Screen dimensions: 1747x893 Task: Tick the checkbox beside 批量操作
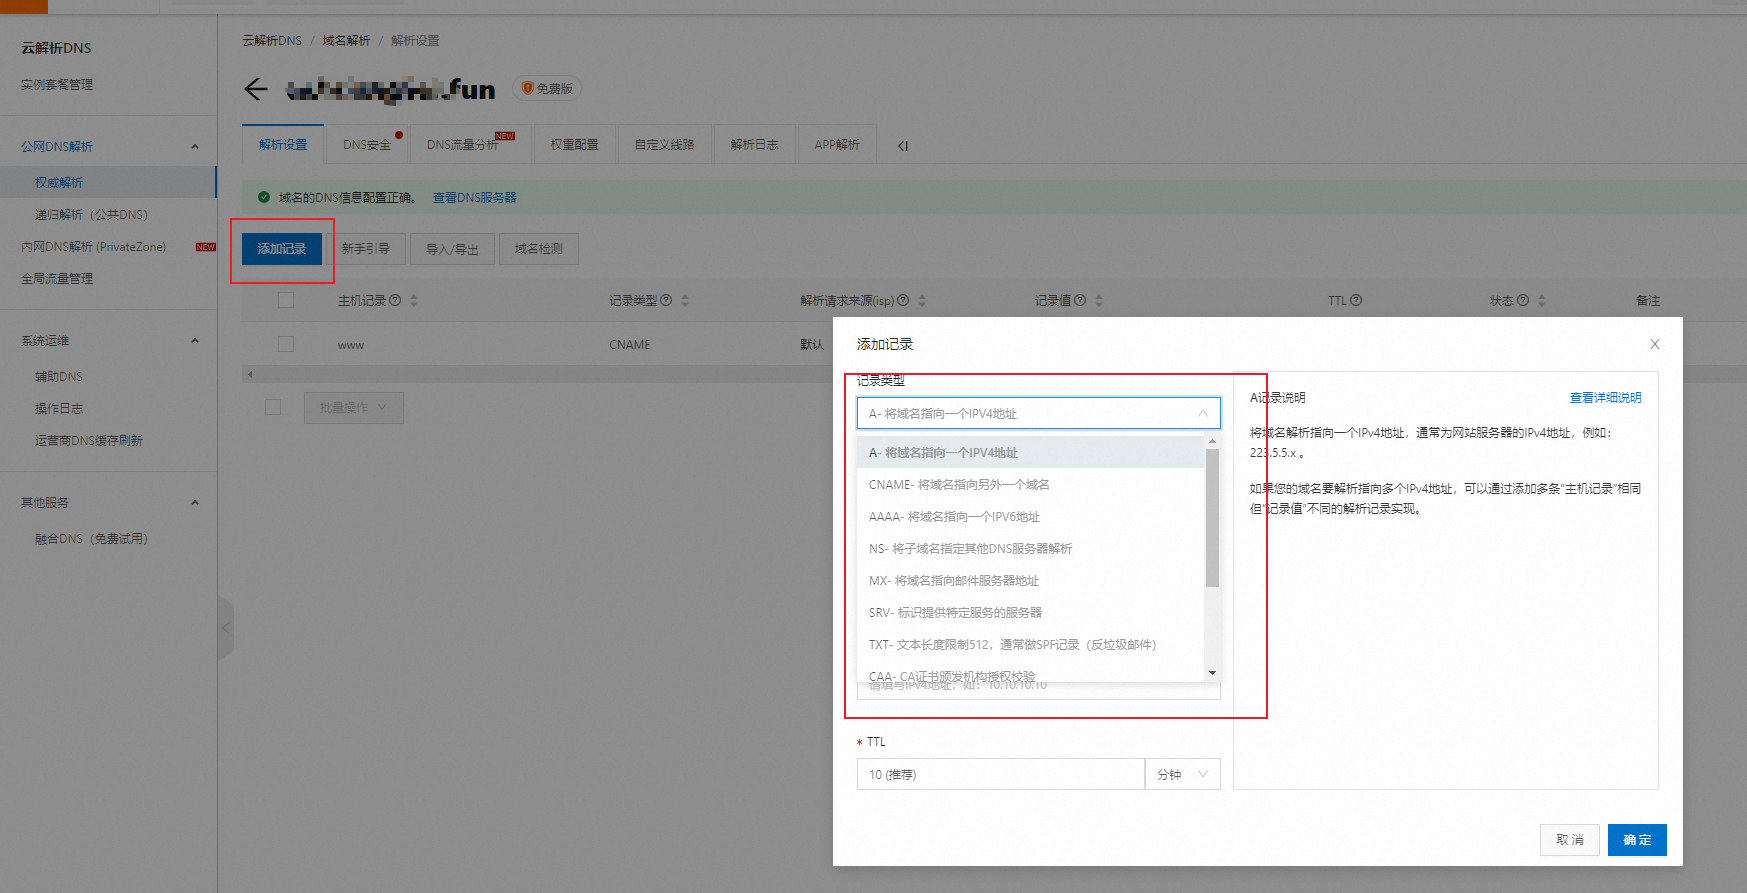(x=273, y=407)
